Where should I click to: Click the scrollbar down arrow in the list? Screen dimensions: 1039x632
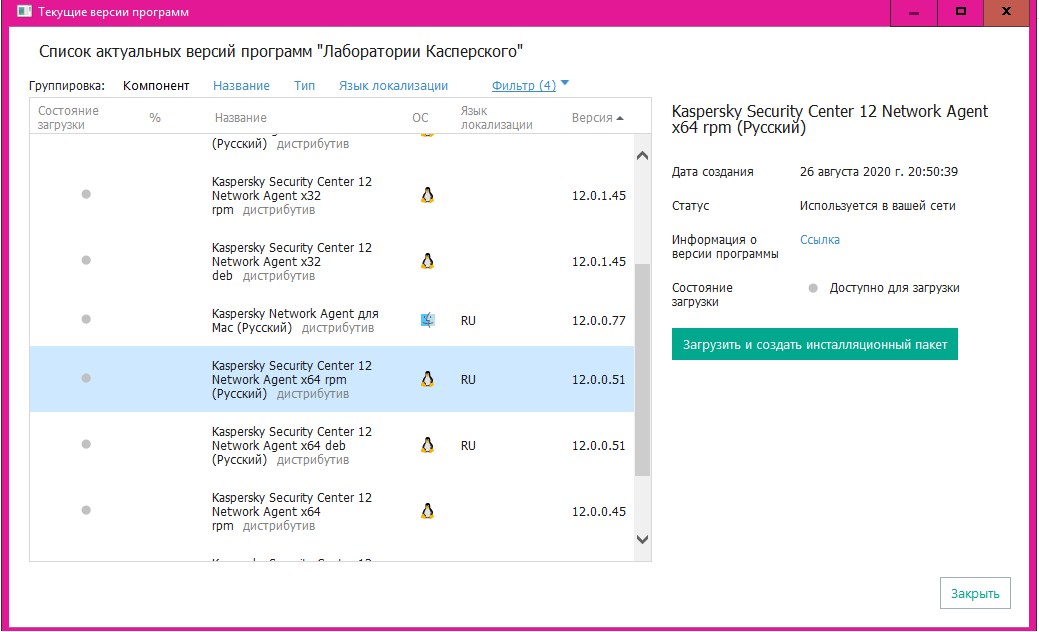pos(642,539)
